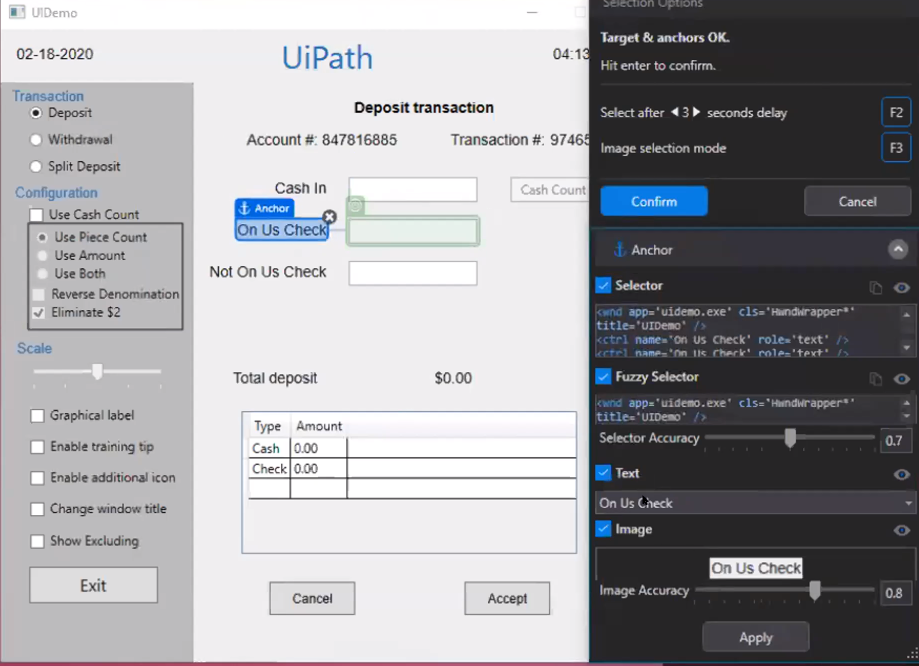Copy the Fuzzy Selector with copy icon

(x=876, y=379)
